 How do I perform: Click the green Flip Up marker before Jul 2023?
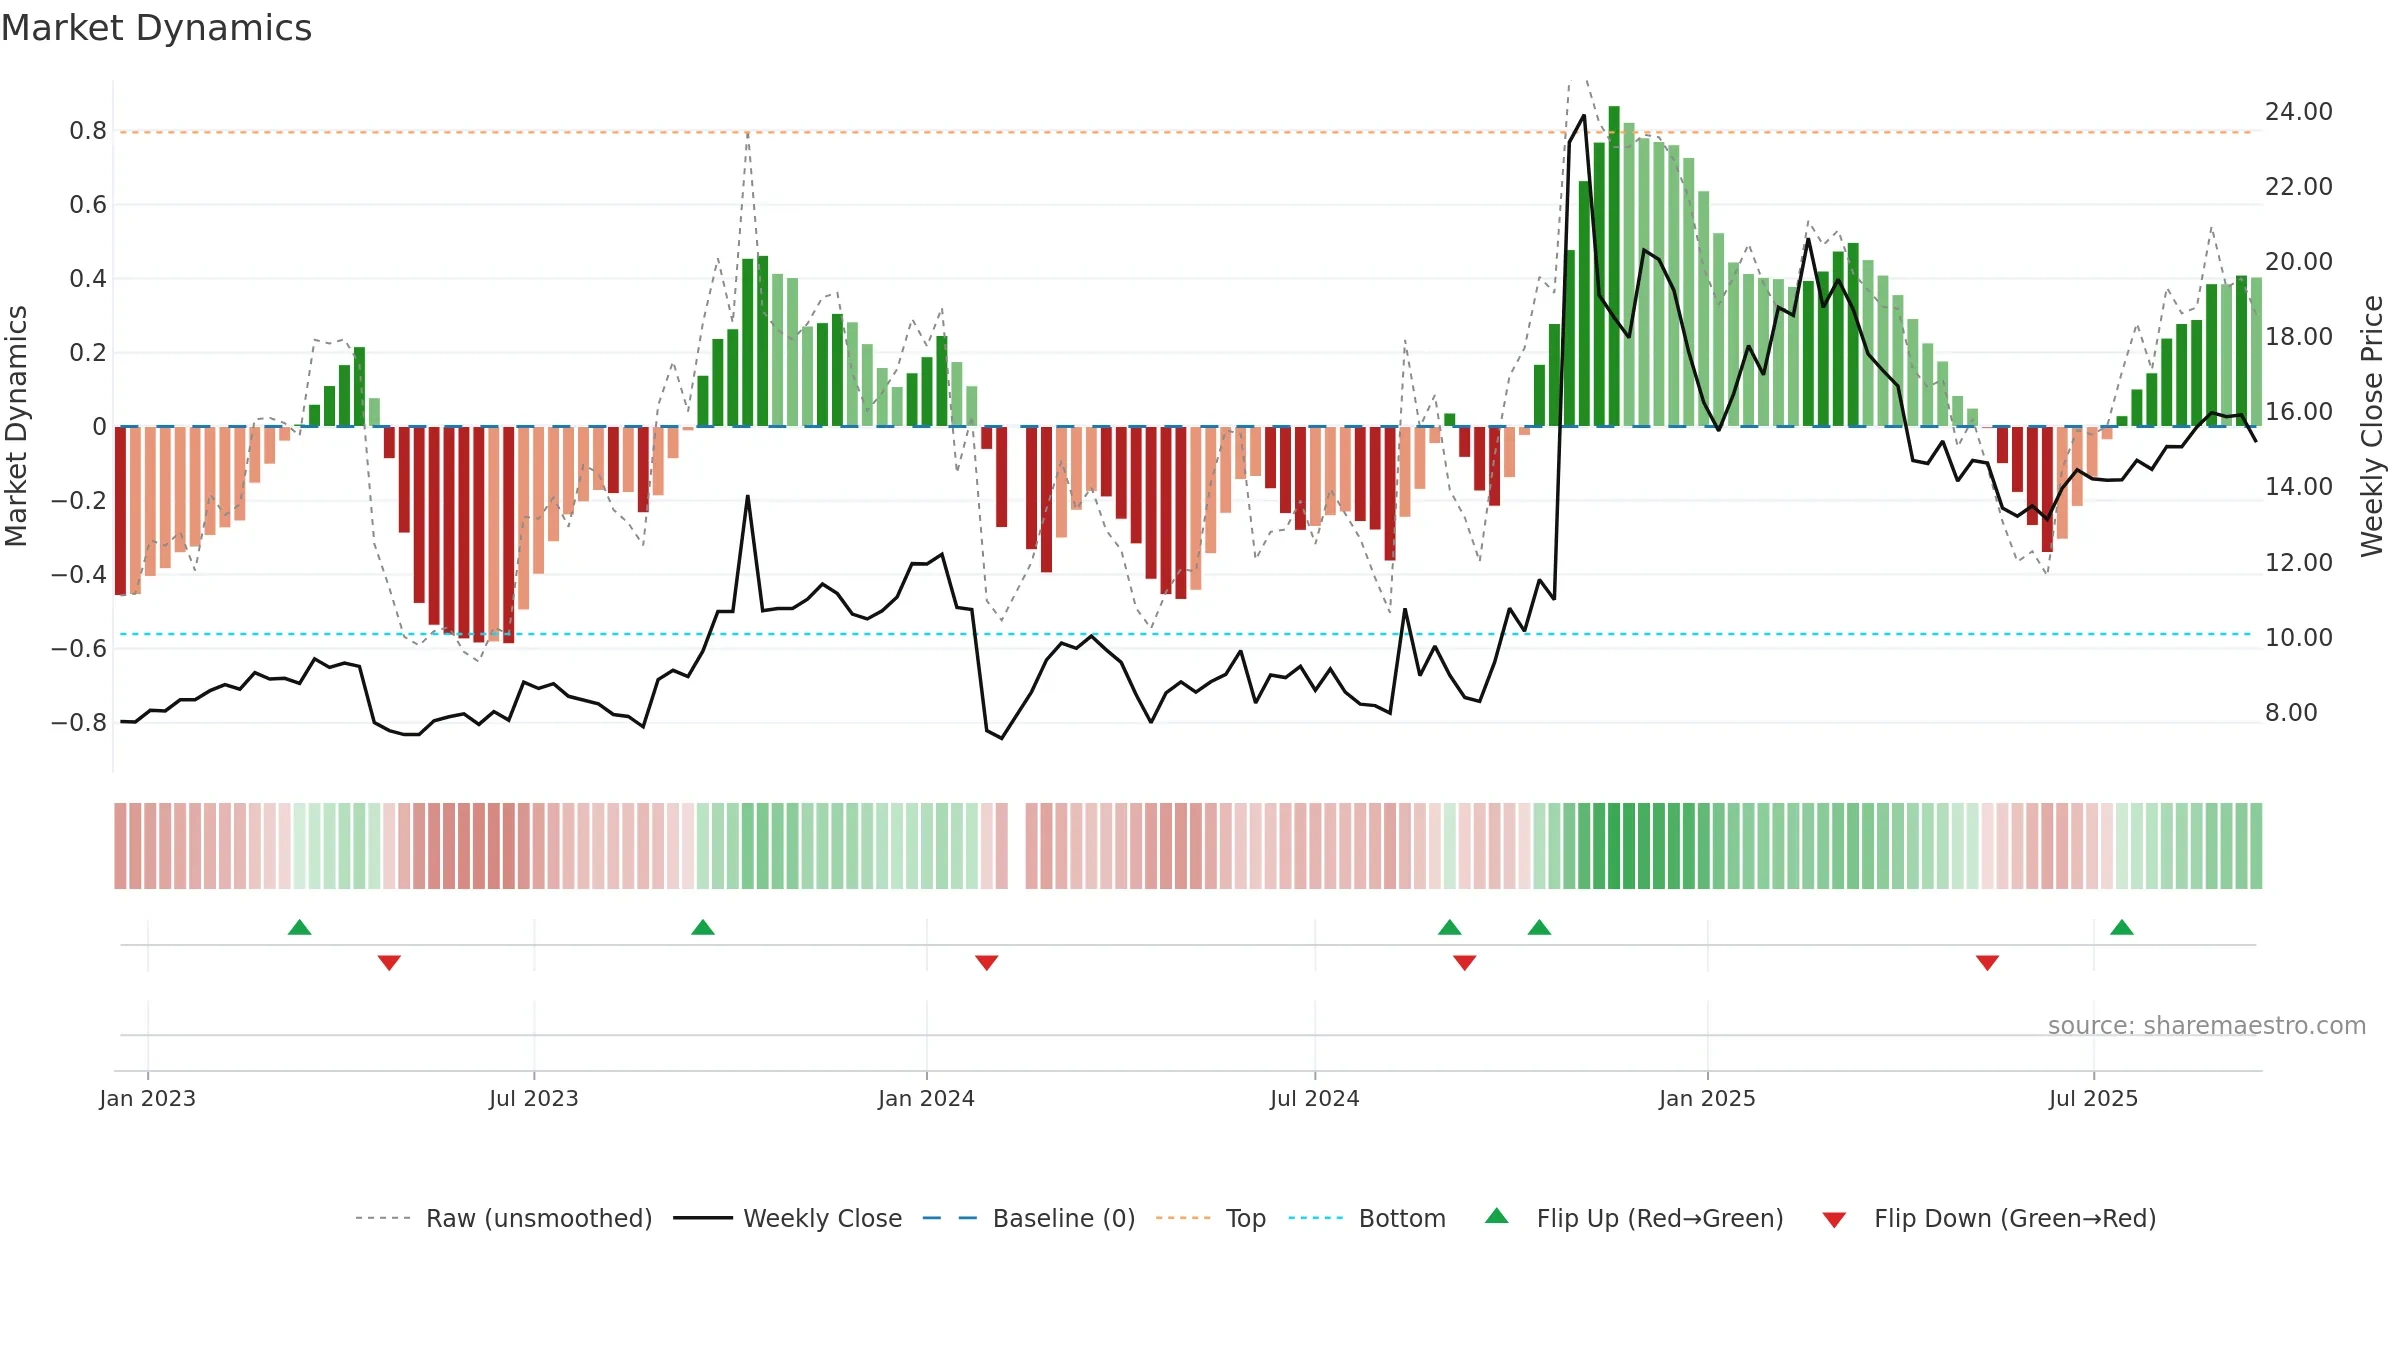click(x=300, y=927)
